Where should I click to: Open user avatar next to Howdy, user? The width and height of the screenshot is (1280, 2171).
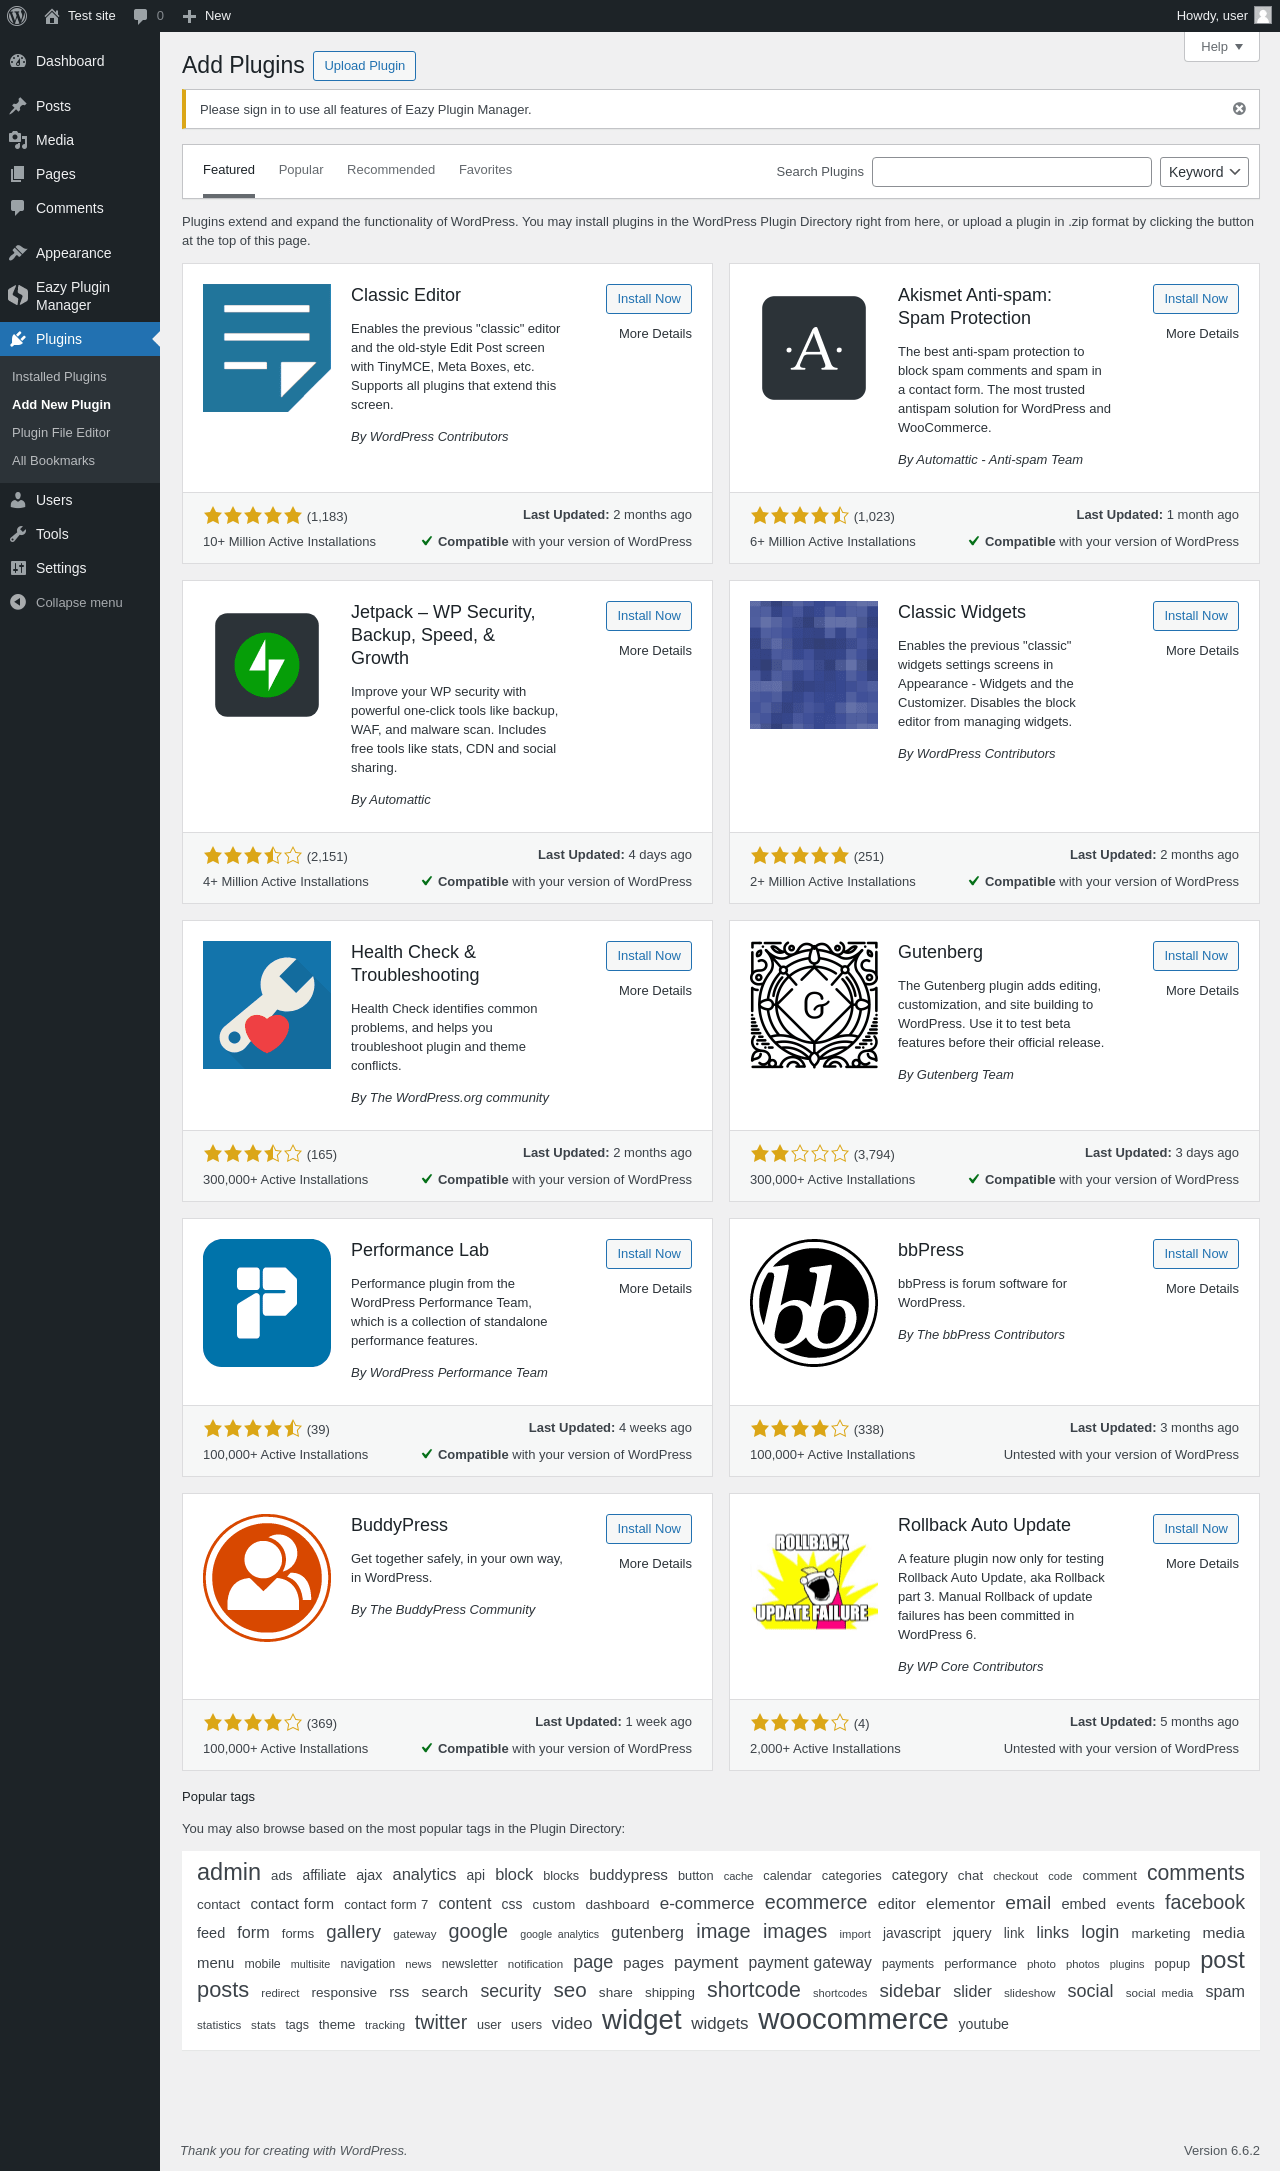pos(1263,16)
